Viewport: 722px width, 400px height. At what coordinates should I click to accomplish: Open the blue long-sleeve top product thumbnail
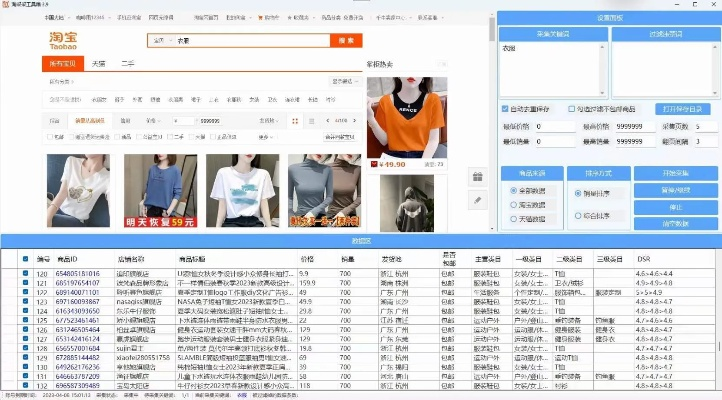160,191
